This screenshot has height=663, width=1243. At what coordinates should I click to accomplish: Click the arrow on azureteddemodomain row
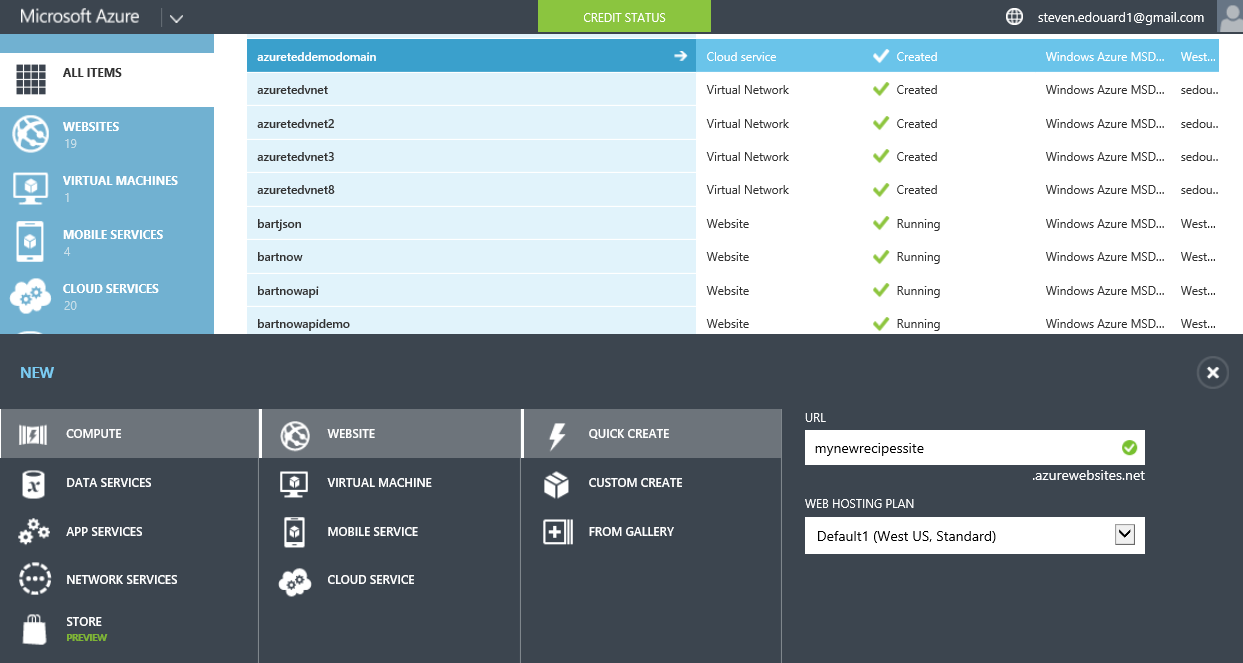coord(681,56)
